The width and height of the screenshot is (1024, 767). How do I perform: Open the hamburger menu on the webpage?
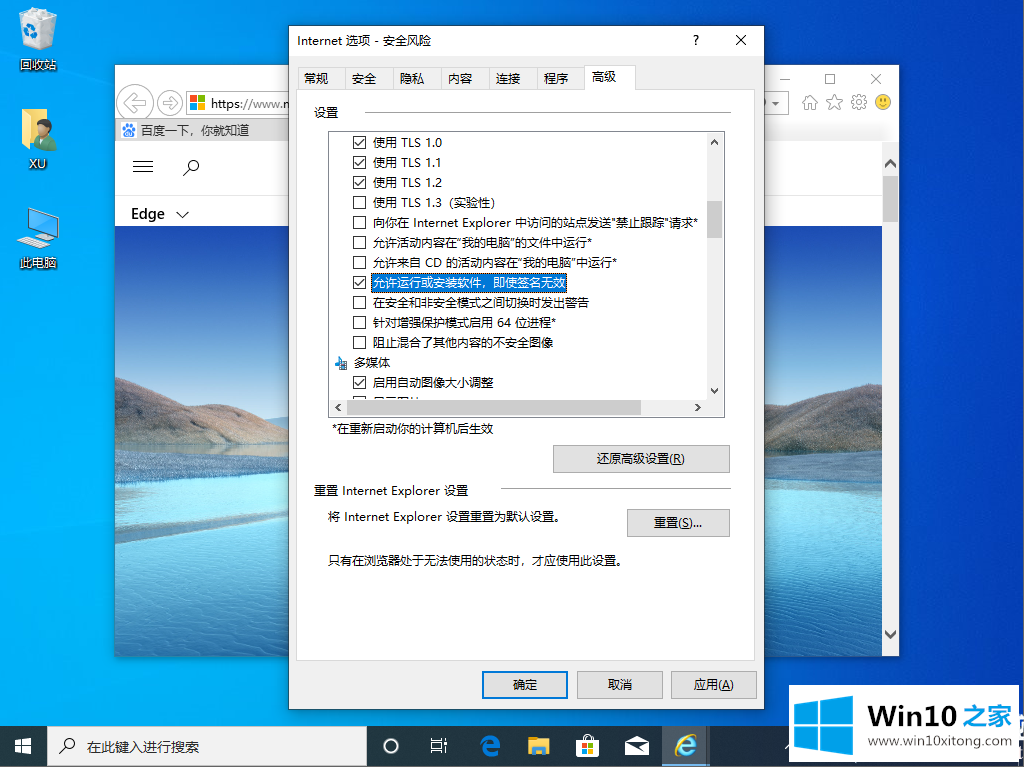143,167
